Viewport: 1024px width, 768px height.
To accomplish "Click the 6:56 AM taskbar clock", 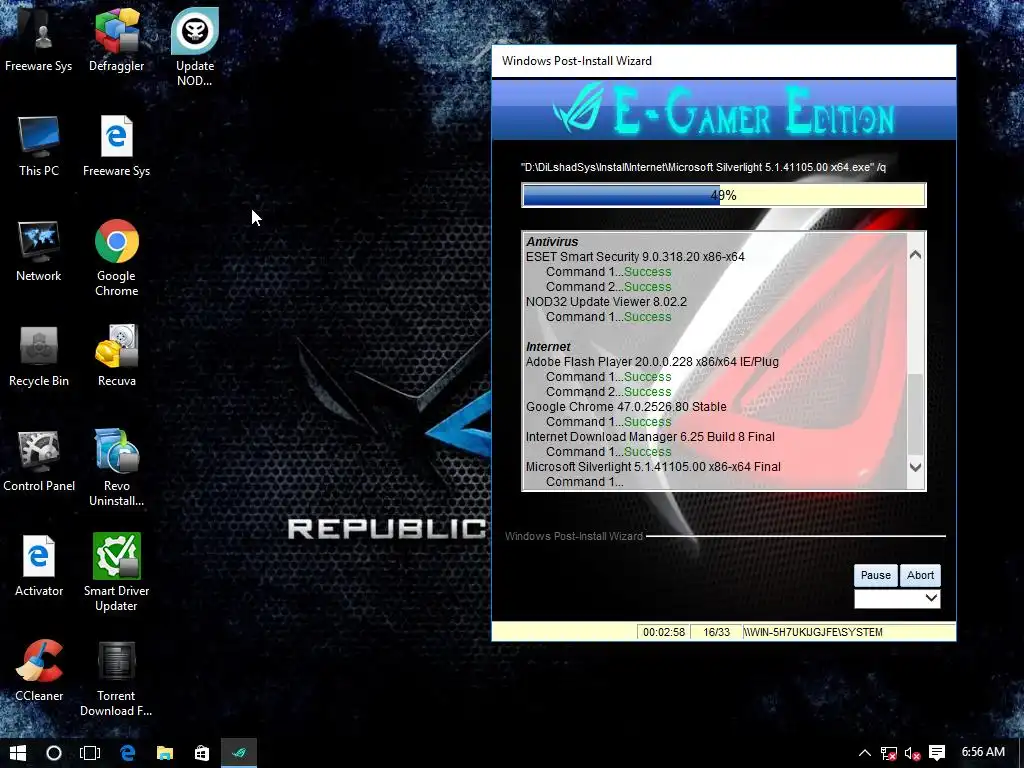I will 983,752.
